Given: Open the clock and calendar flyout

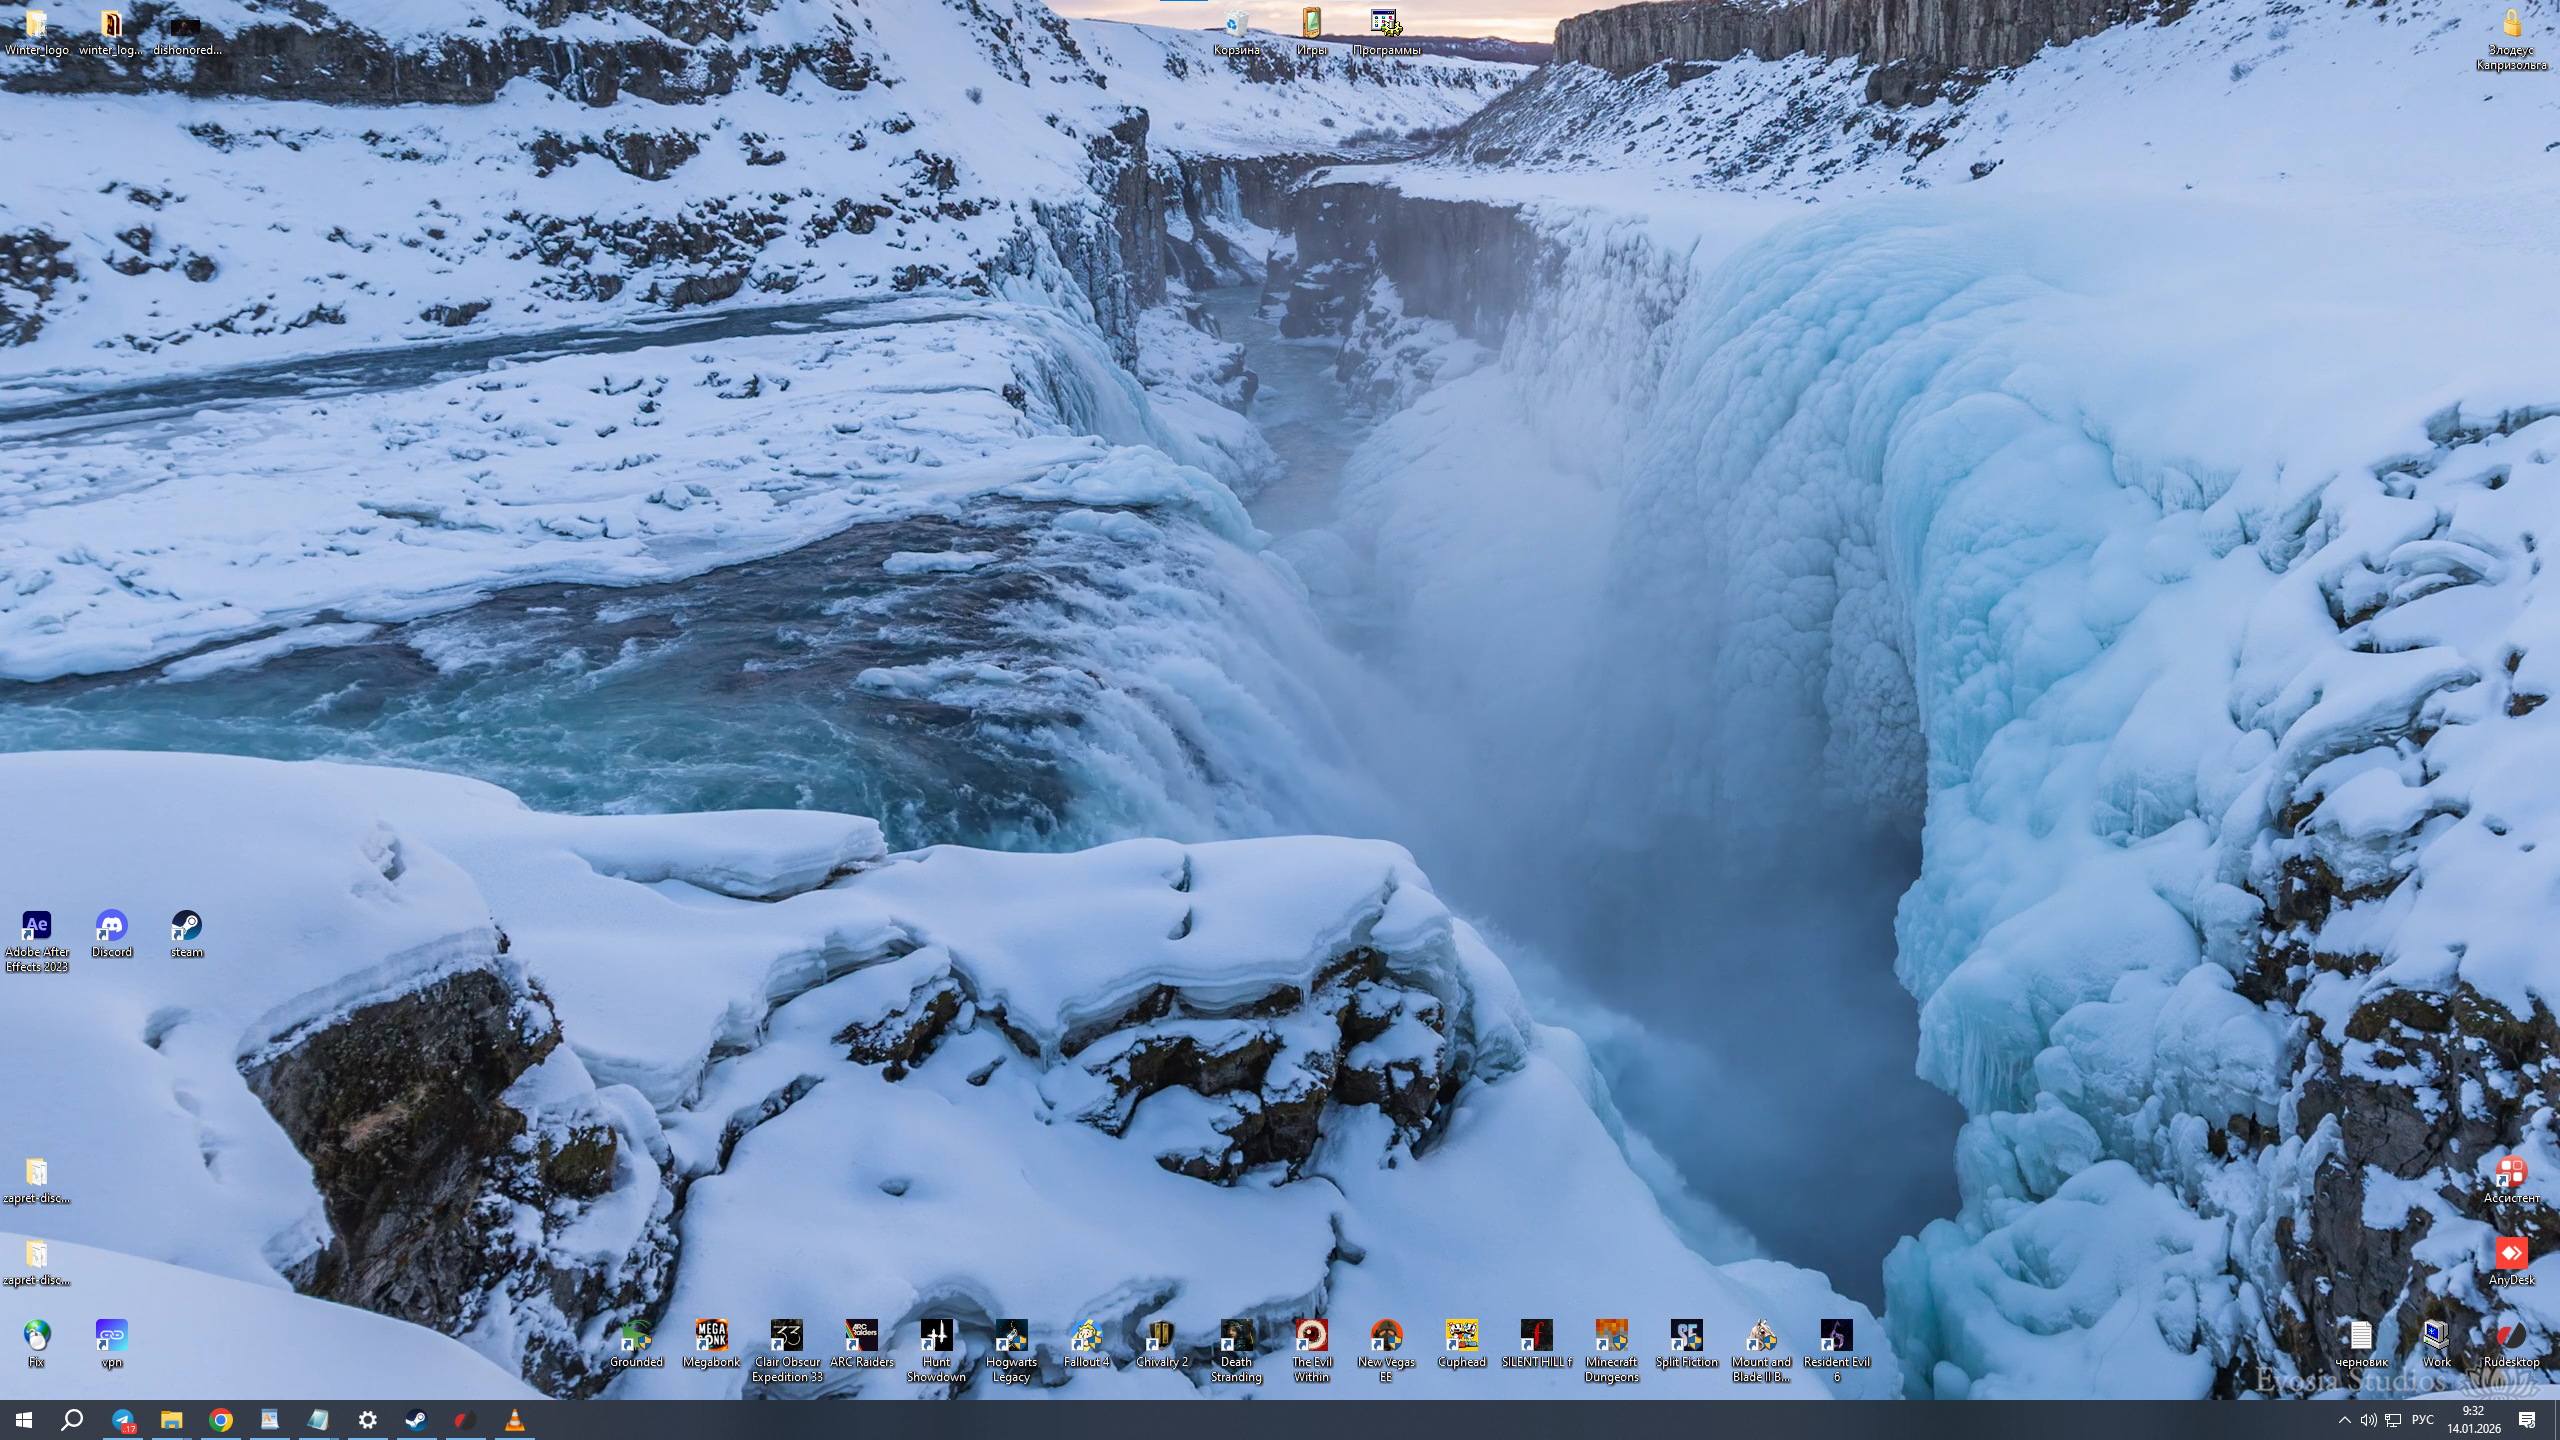Looking at the screenshot, I should (2473, 1420).
